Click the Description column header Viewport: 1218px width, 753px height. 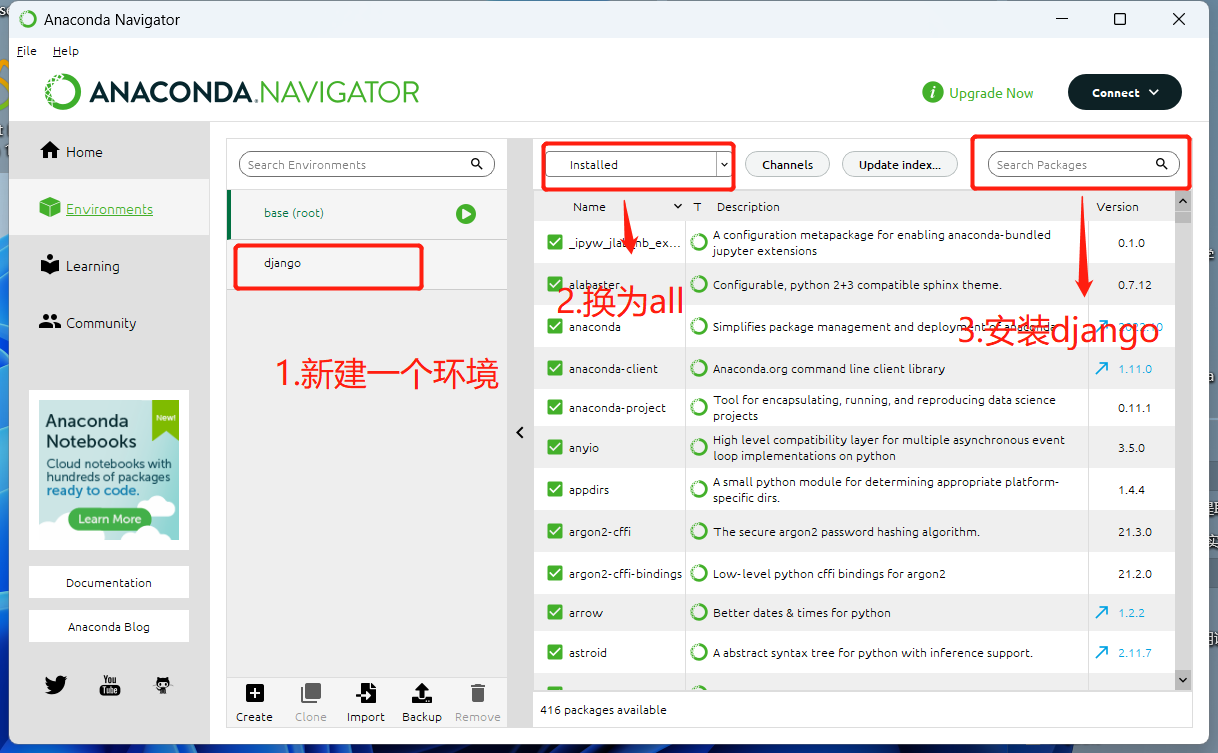[748, 207]
